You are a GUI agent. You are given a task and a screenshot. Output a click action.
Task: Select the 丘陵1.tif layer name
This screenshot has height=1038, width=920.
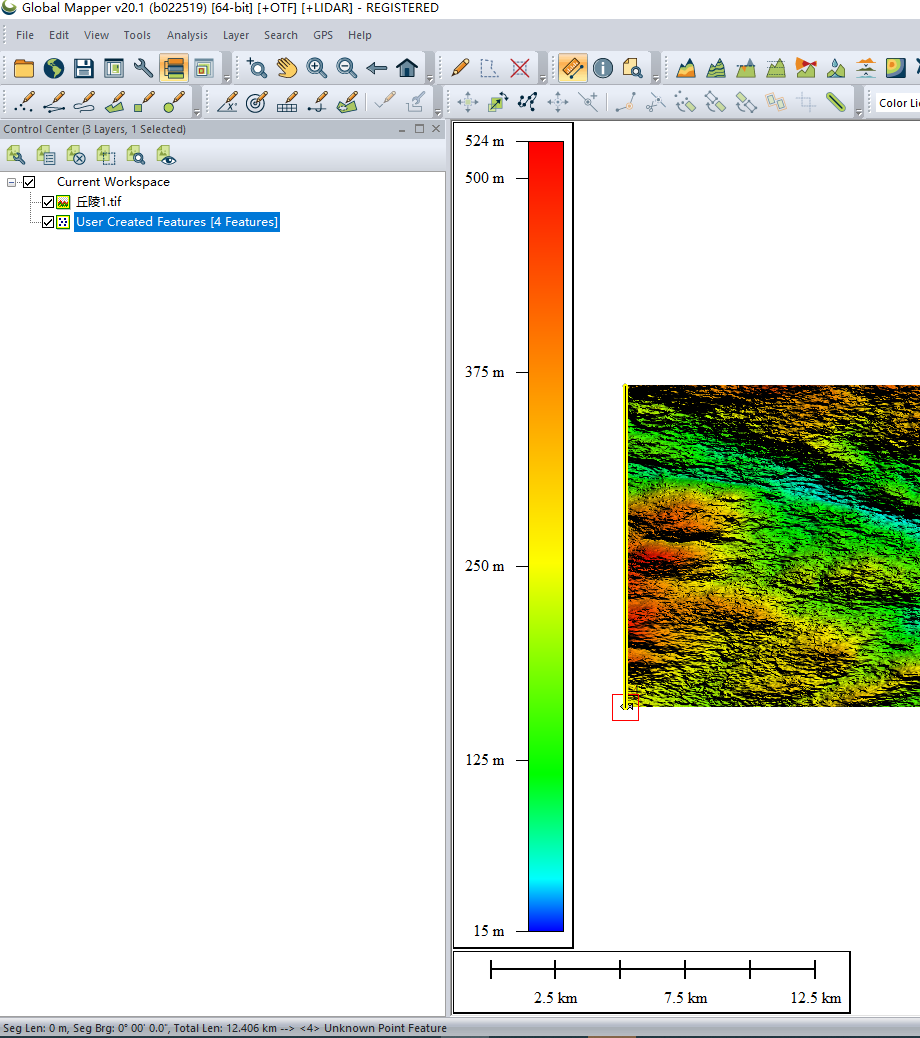pos(99,202)
